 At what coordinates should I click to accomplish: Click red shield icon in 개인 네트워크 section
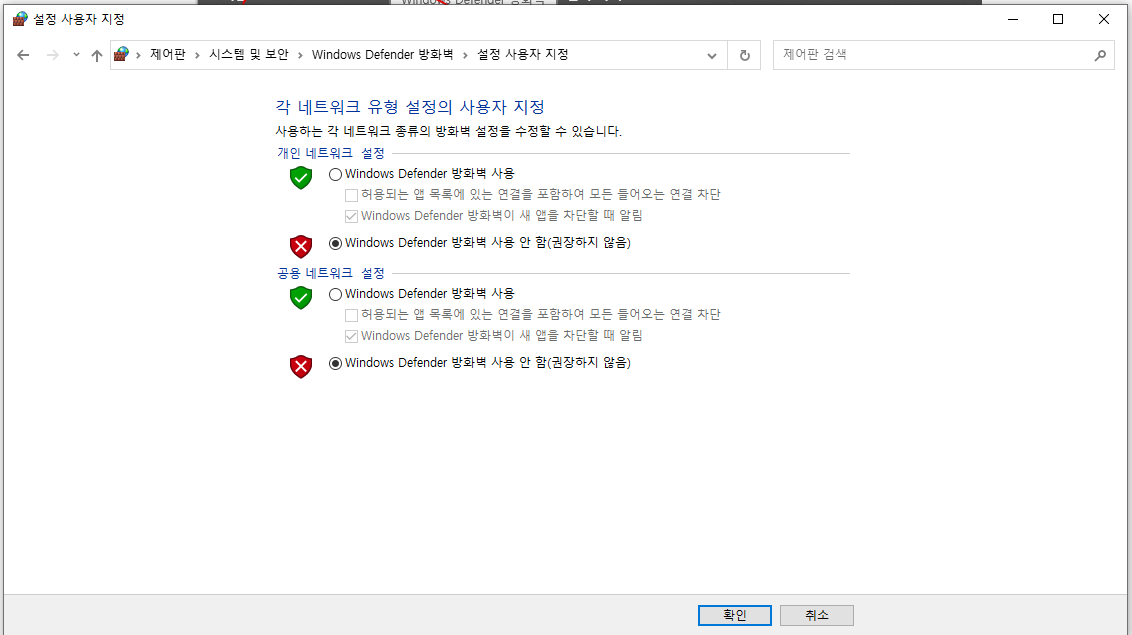300,246
